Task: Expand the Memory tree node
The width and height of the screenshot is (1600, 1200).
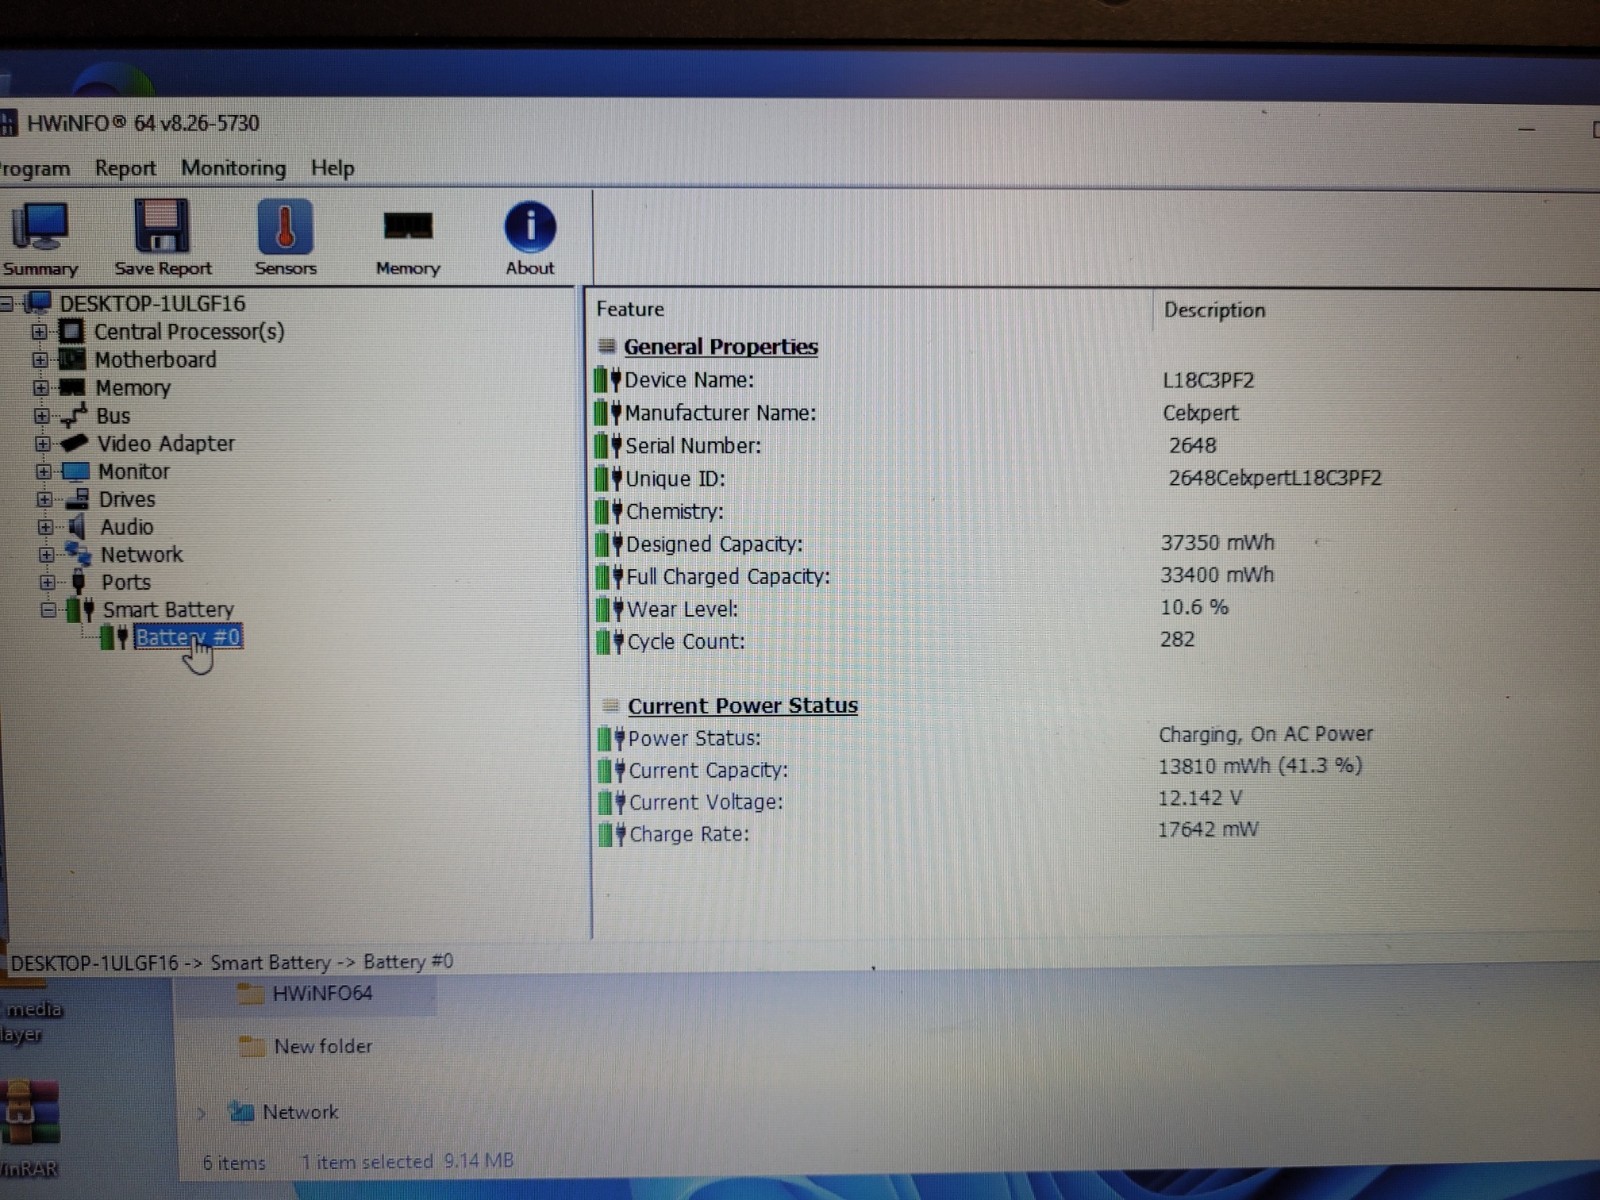Action: coord(41,388)
